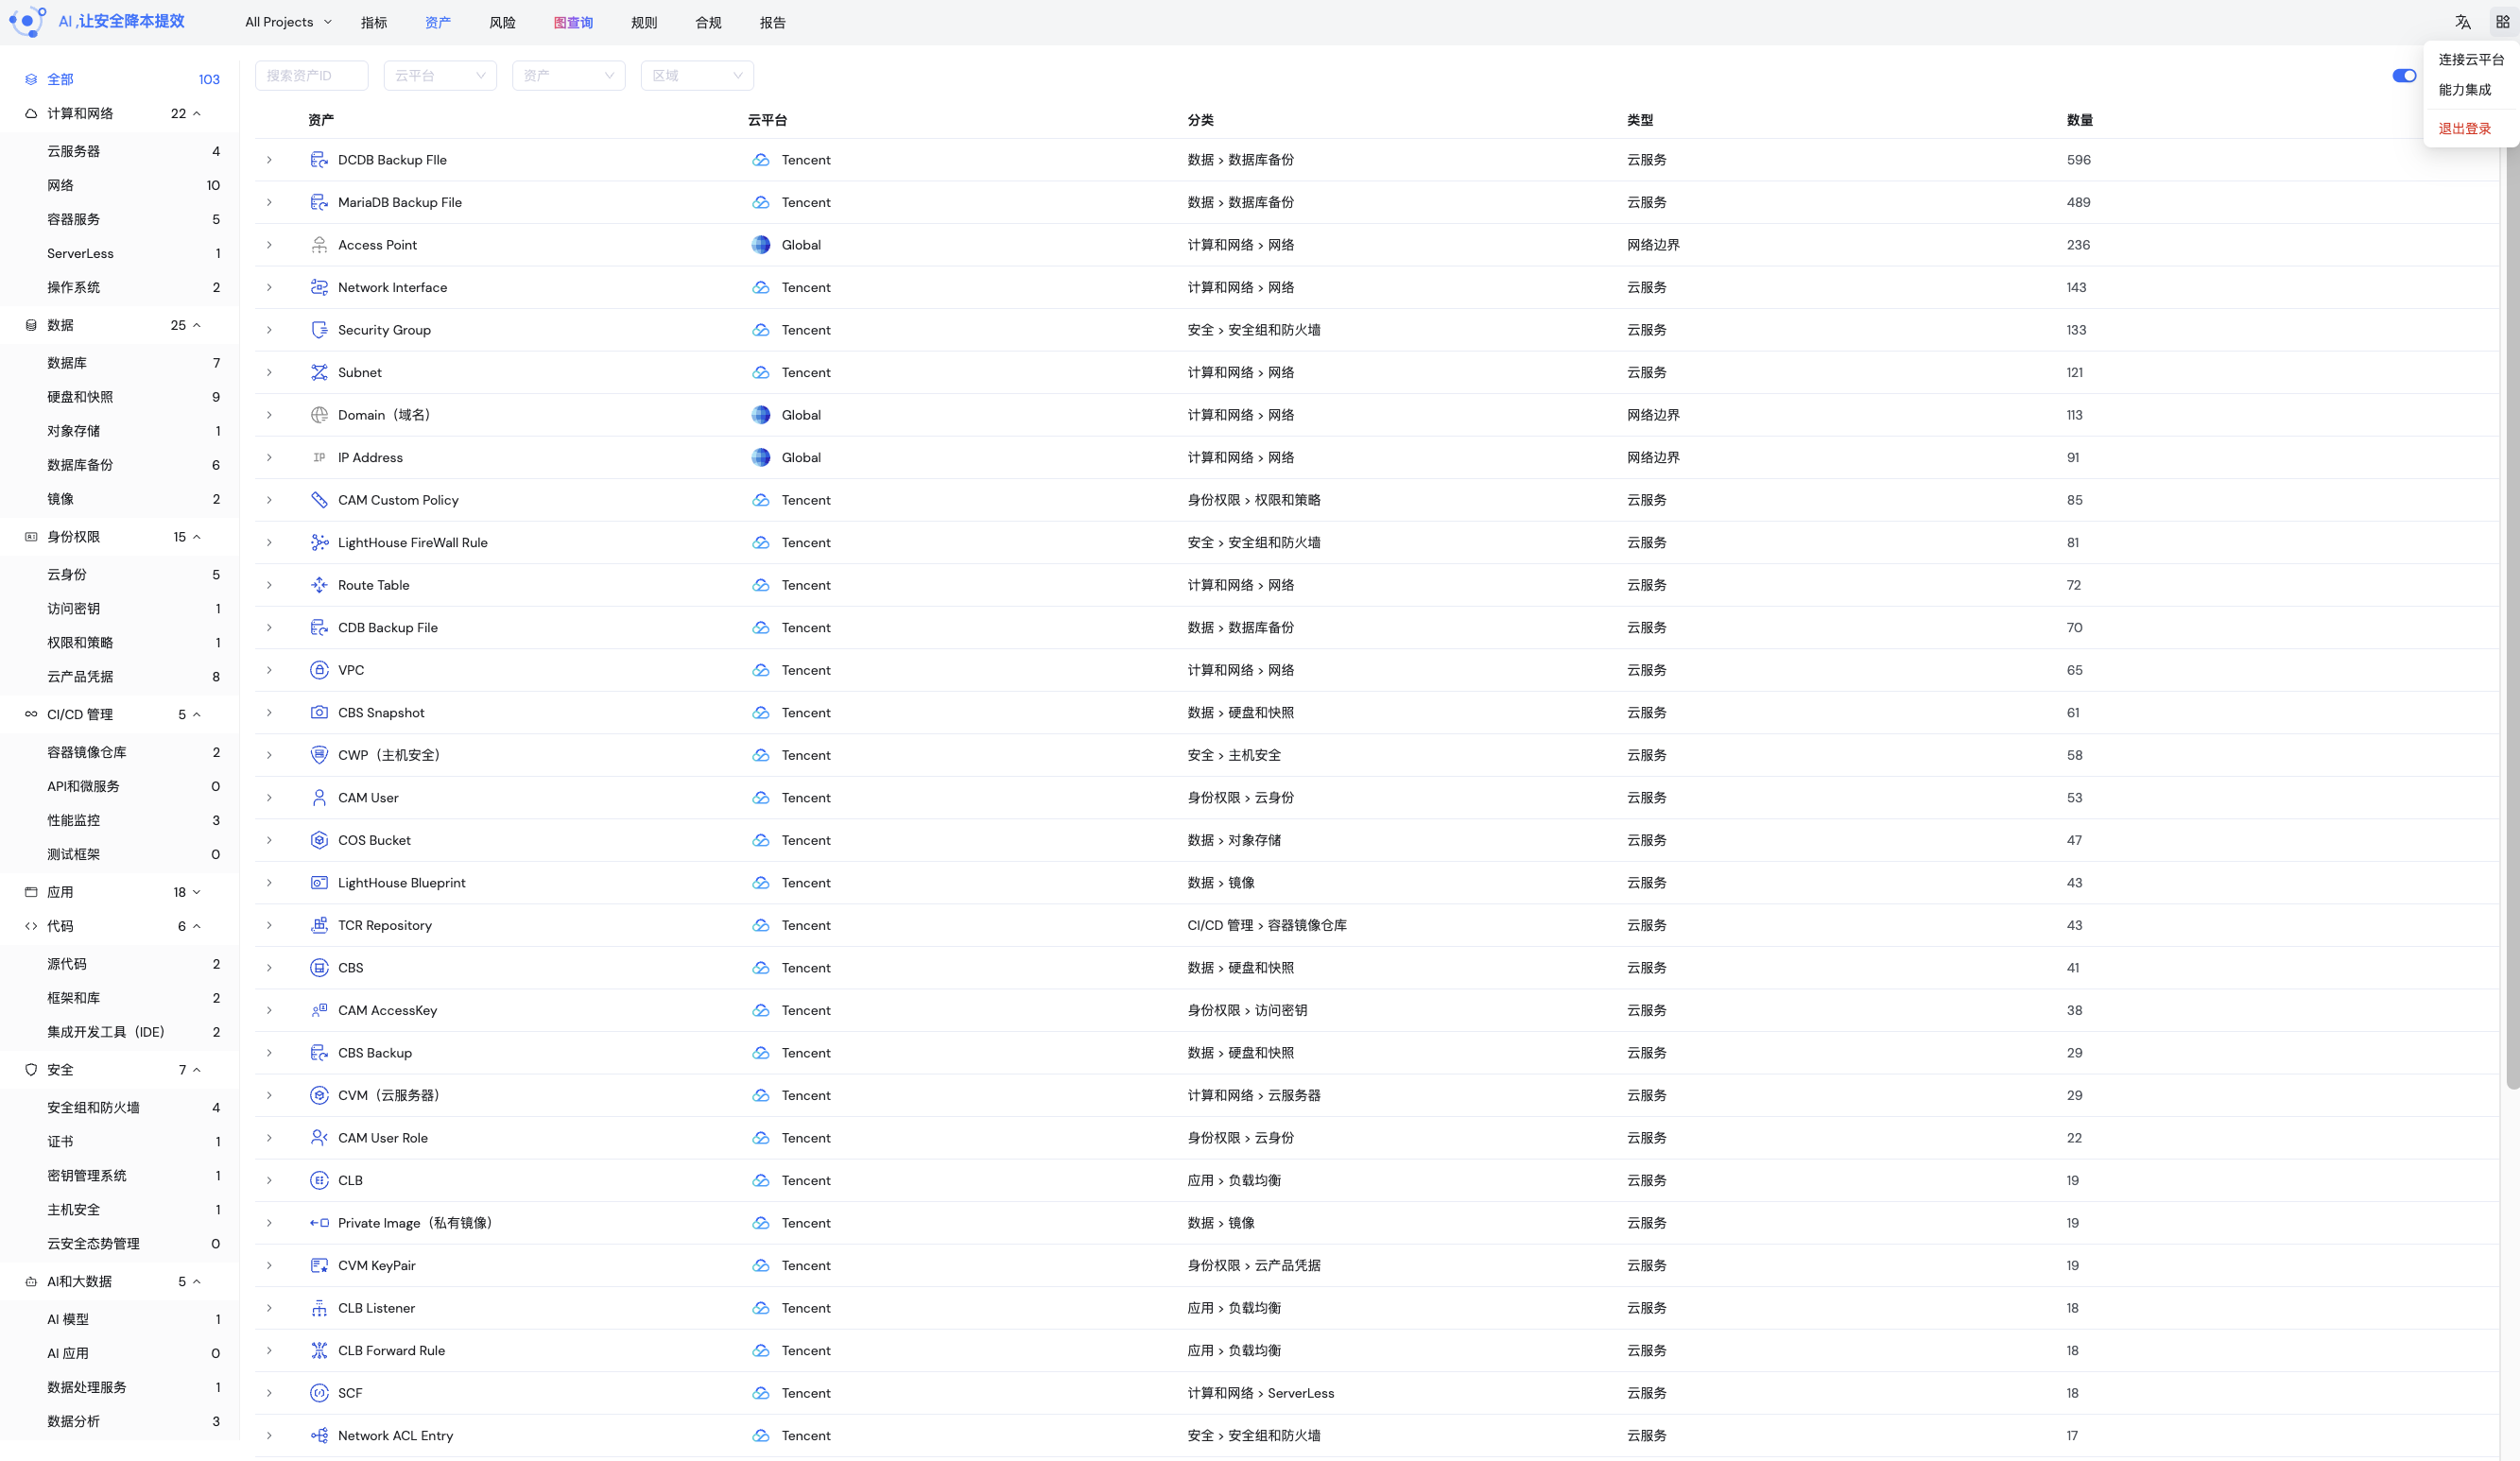
Task: Switch to the 风险 tab
Action: point(502,22)
